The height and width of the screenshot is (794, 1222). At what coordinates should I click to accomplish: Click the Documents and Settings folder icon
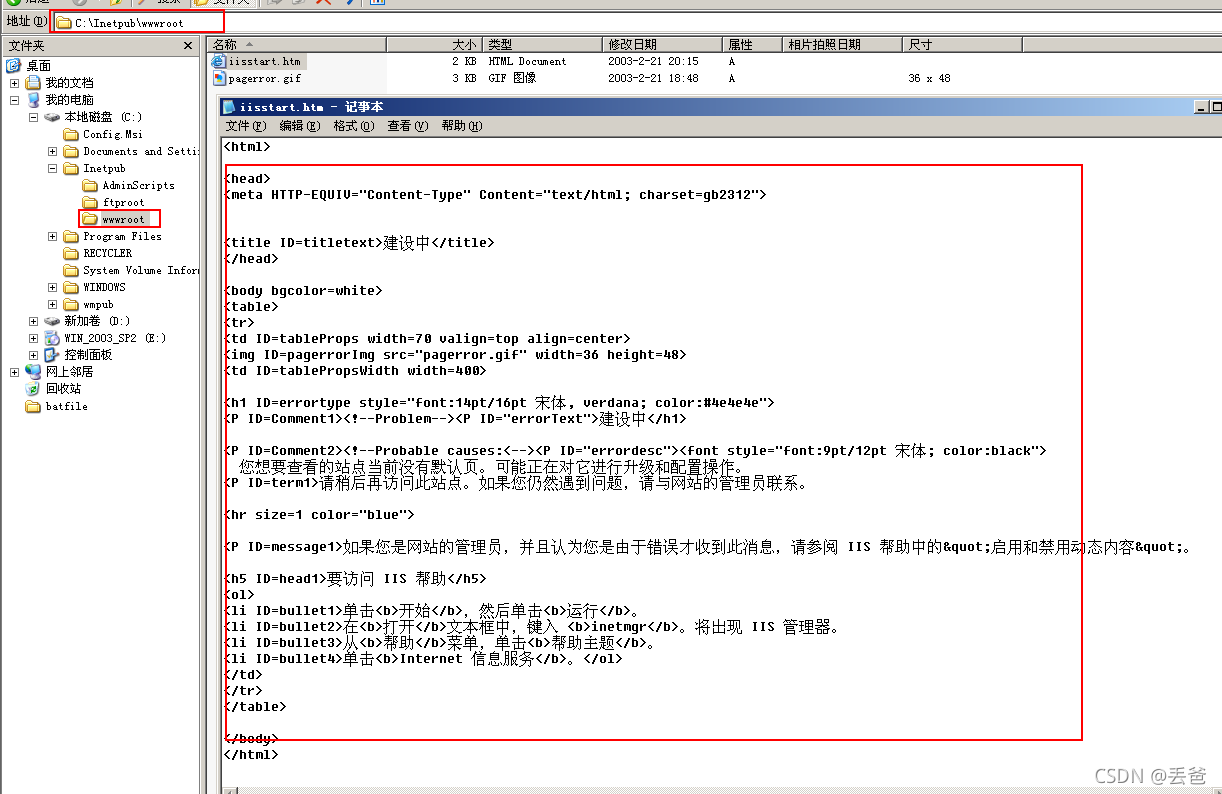tap(71, 151)
